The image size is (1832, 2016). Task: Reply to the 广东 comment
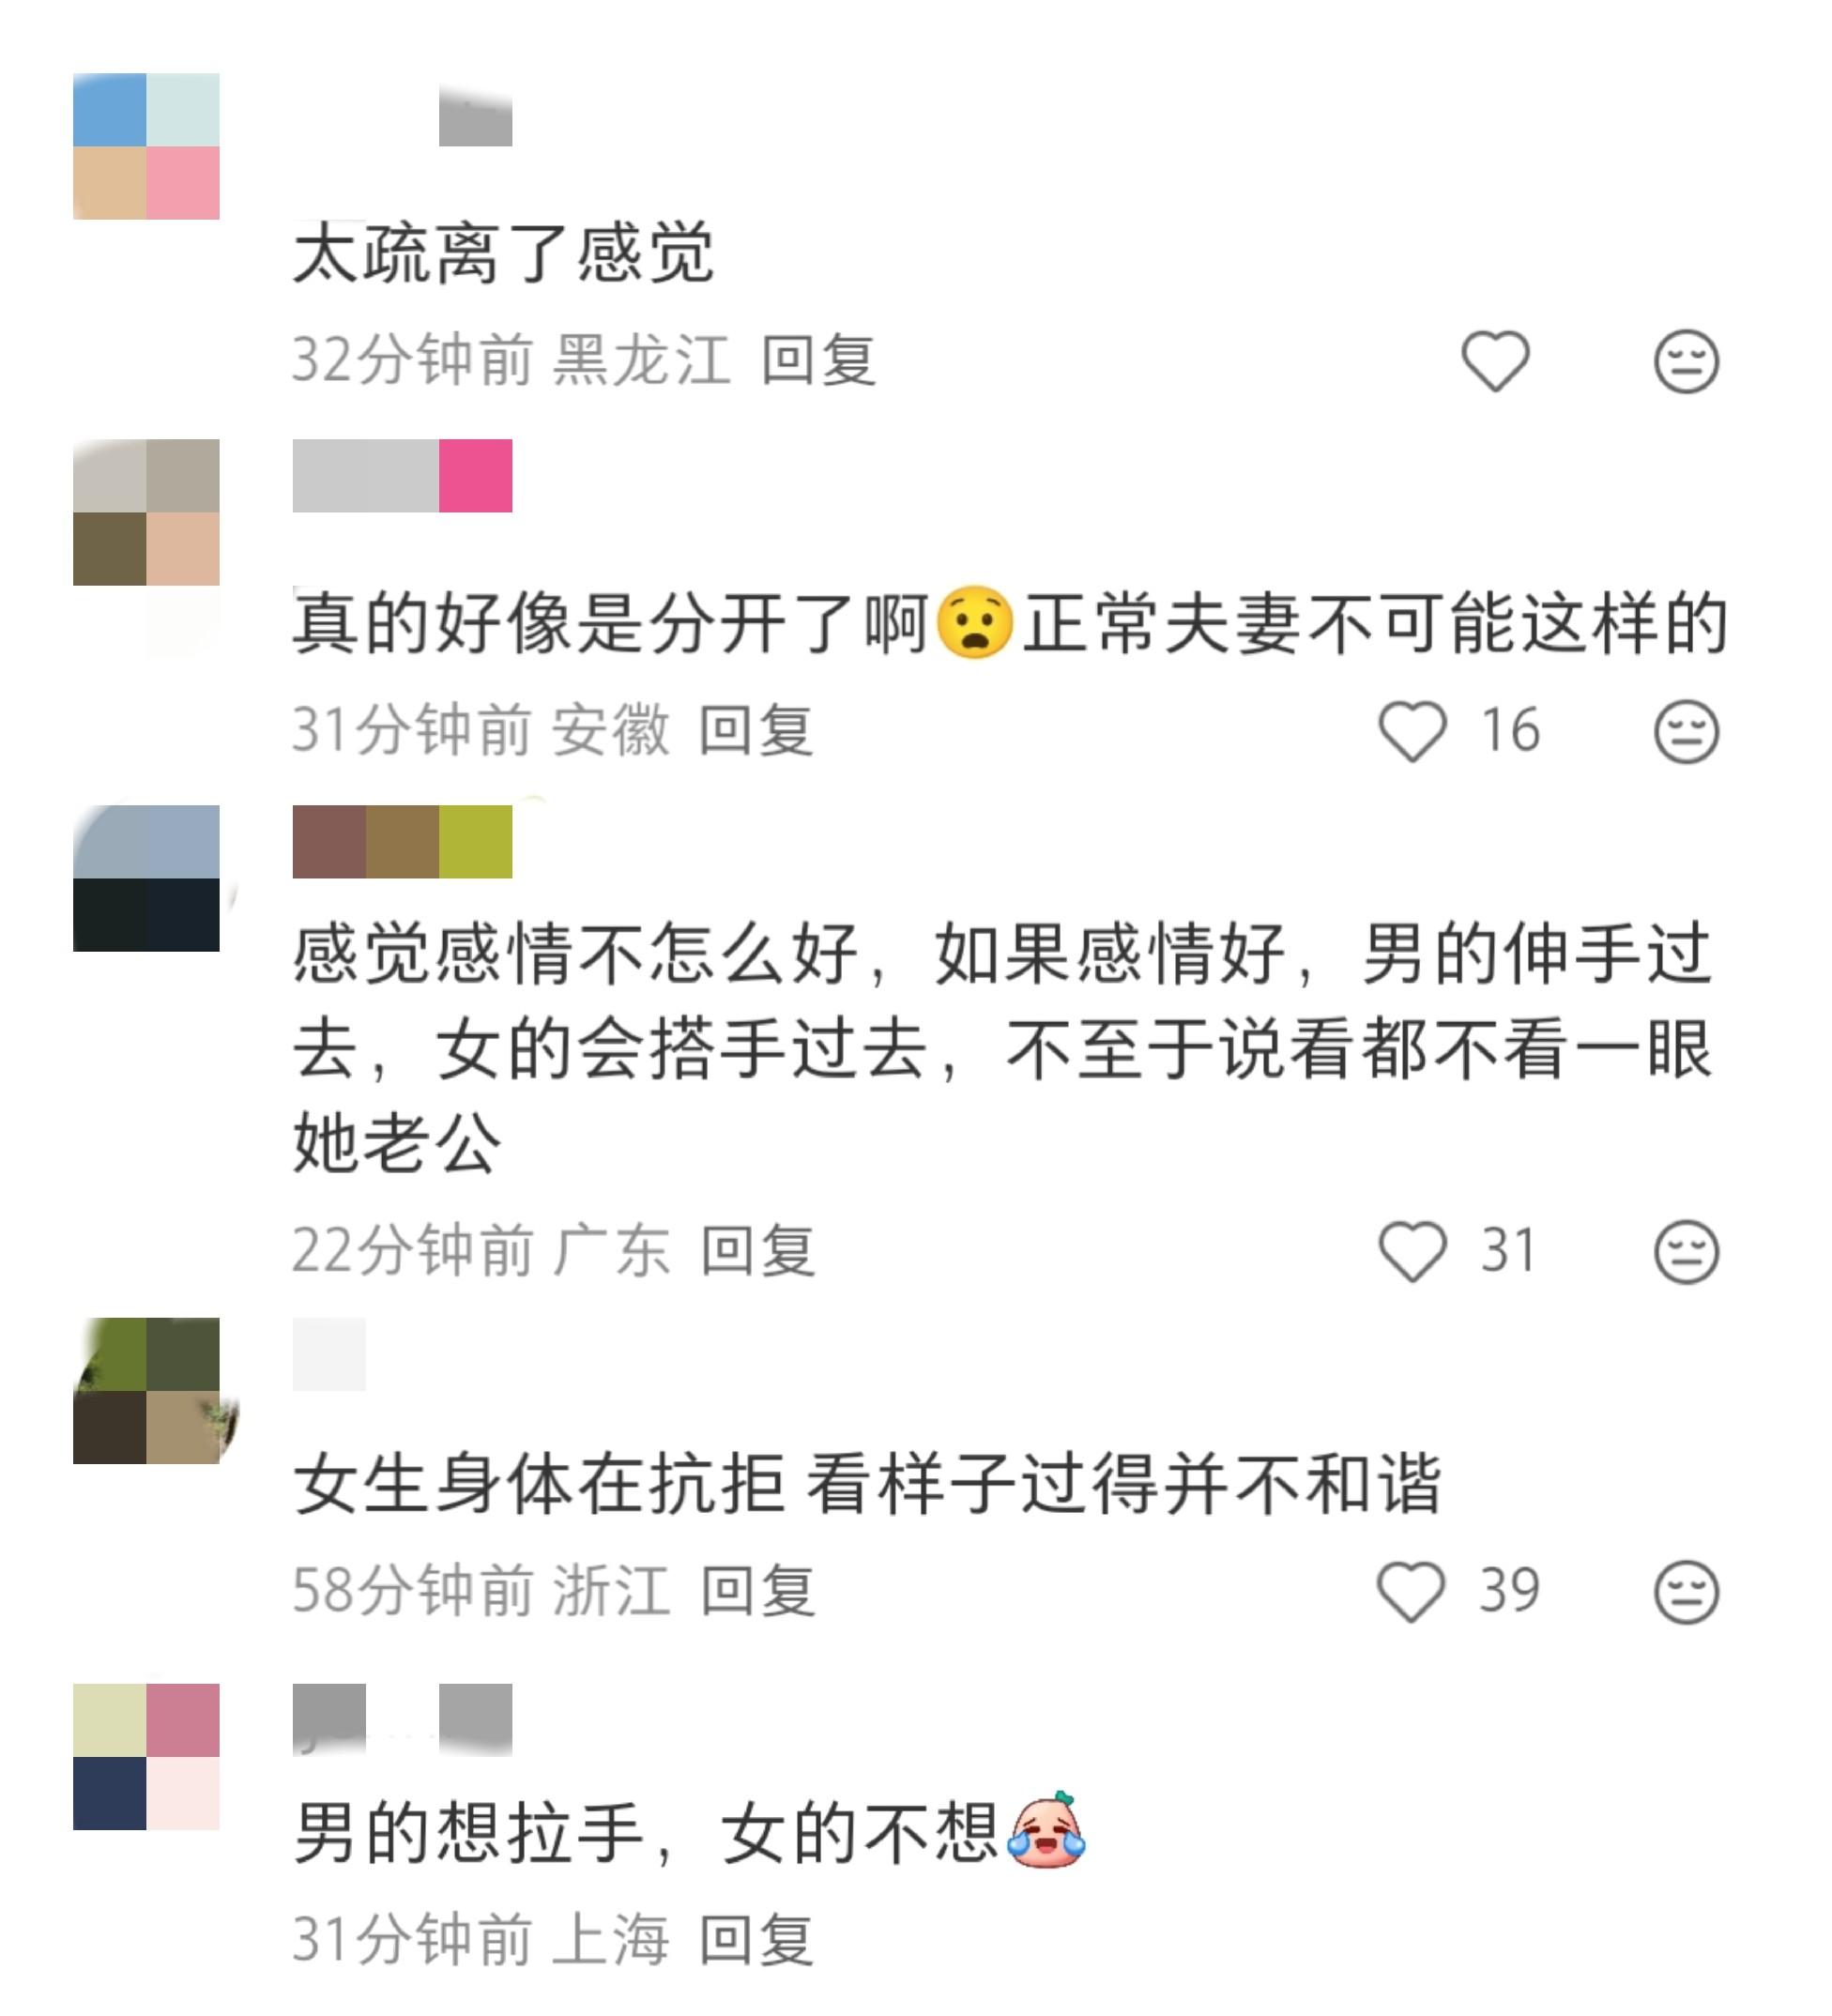(x=757, y=1251)
